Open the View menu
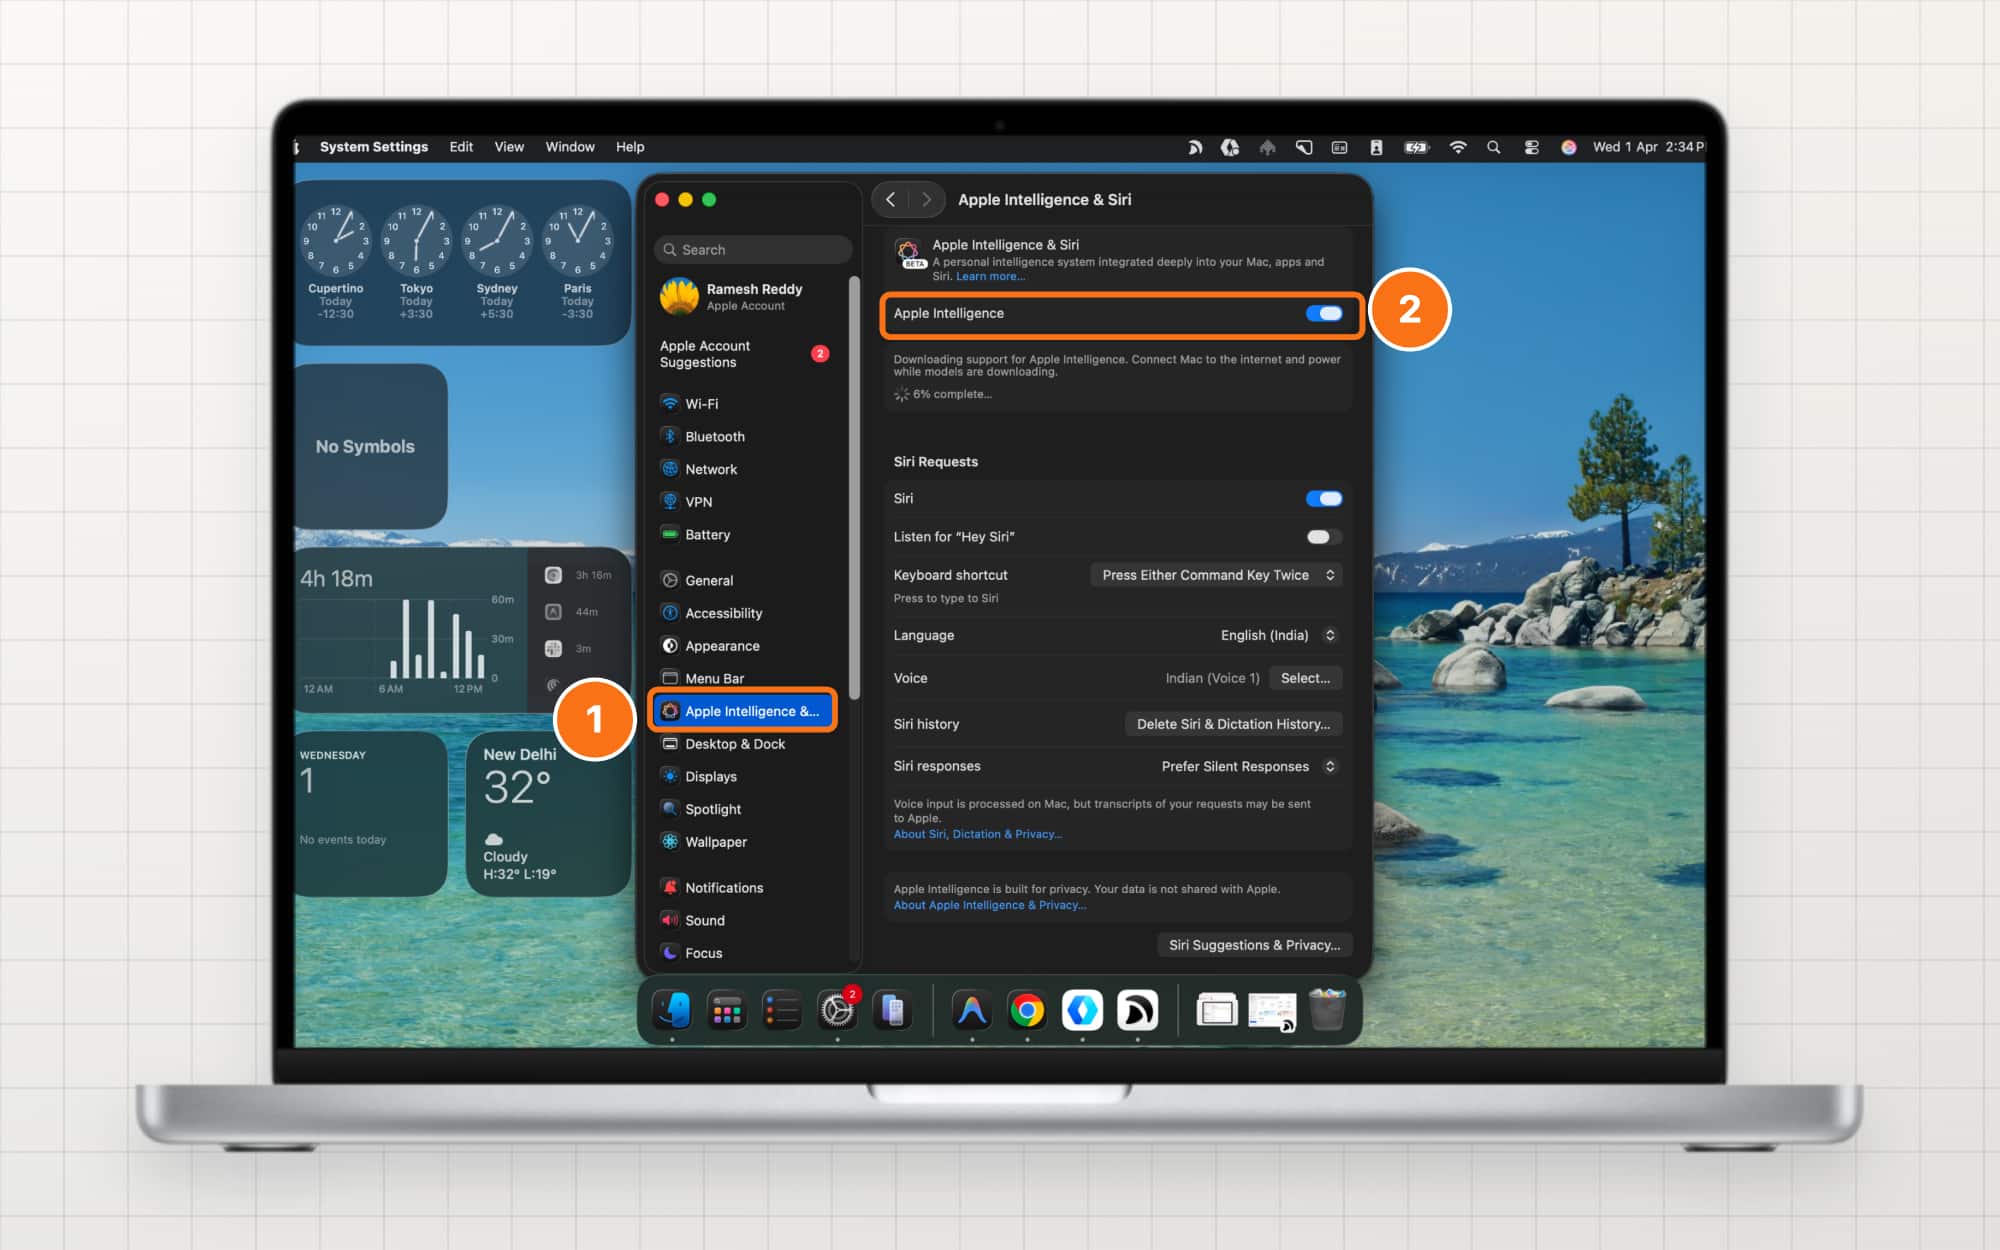 pos(509,147)
